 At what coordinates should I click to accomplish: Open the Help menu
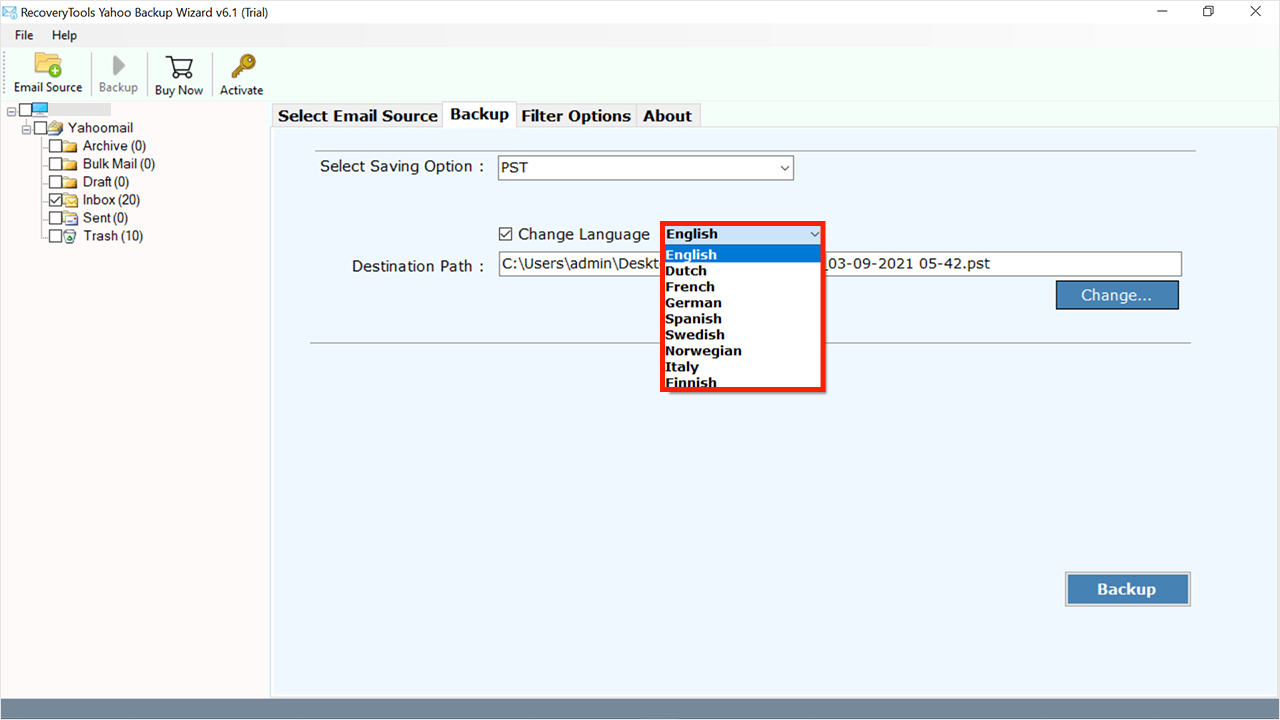pyautogui.click(x=64, y=35)
